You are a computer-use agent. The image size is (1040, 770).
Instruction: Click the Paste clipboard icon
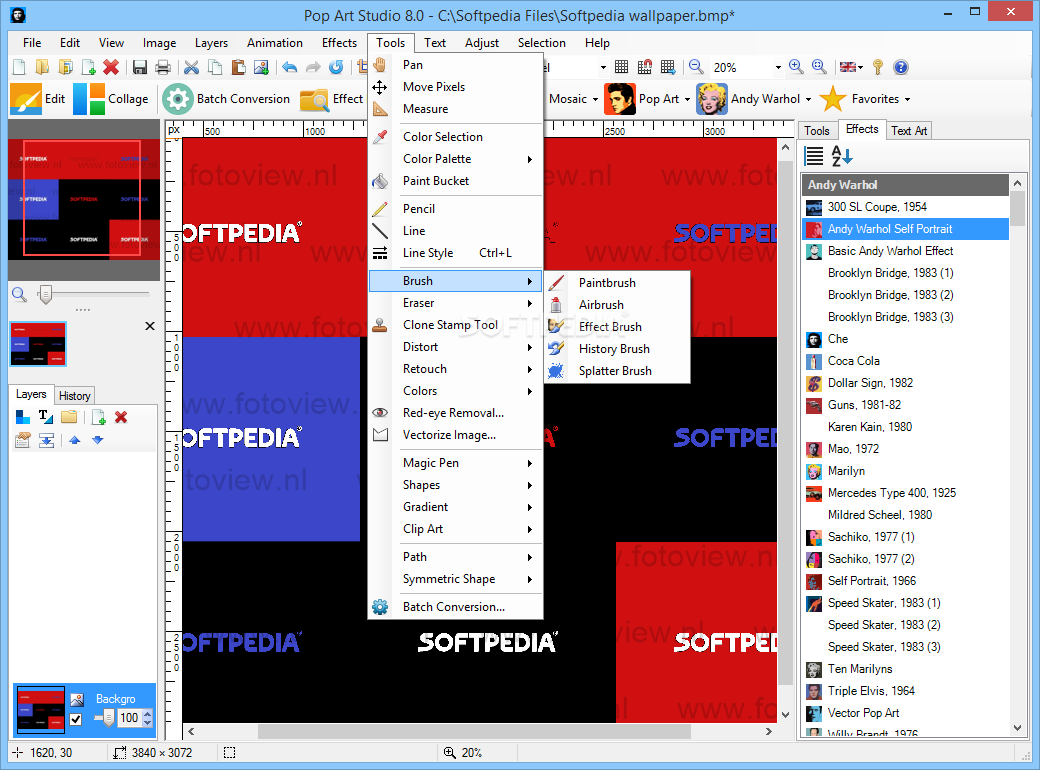pyautogui.click(x=238, y=67)
